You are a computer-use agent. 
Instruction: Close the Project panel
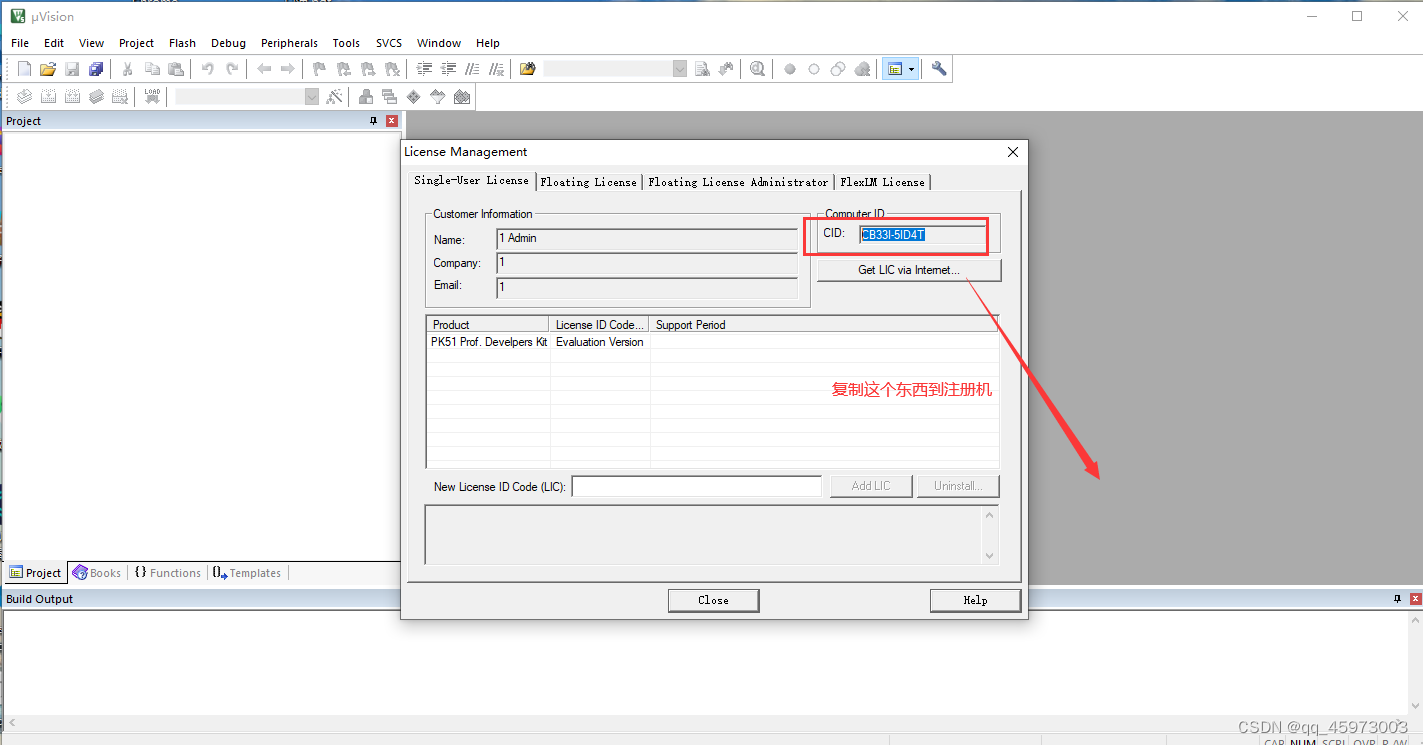coord(392,120)
